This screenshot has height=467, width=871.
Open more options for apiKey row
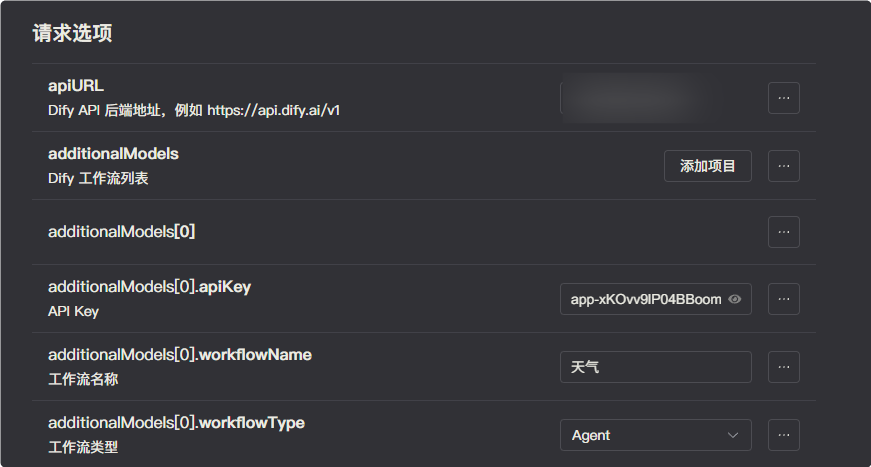pyautogui.click(x=784, y=299)
